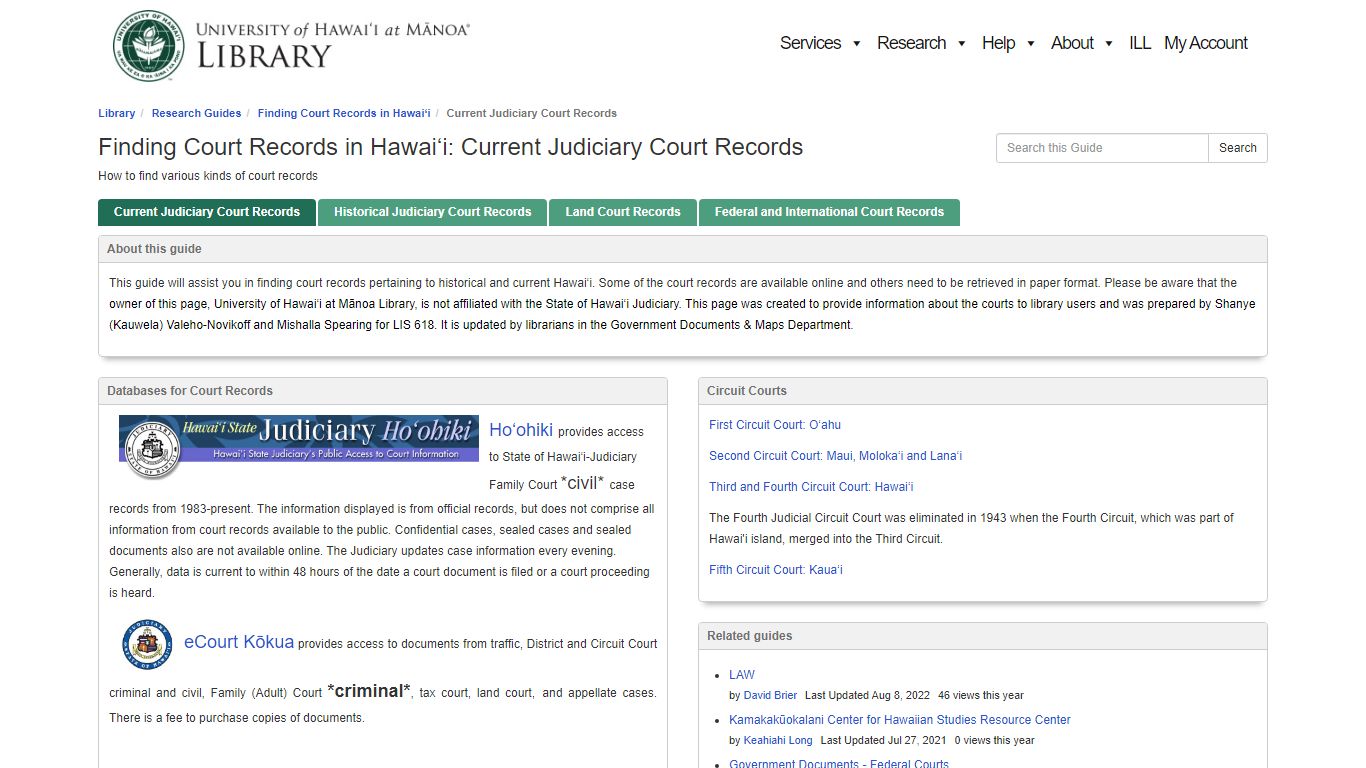Screen dimensions: 1366x768
Task: Open Second Circuit Court: Maui link
Action: coord(835,456)
